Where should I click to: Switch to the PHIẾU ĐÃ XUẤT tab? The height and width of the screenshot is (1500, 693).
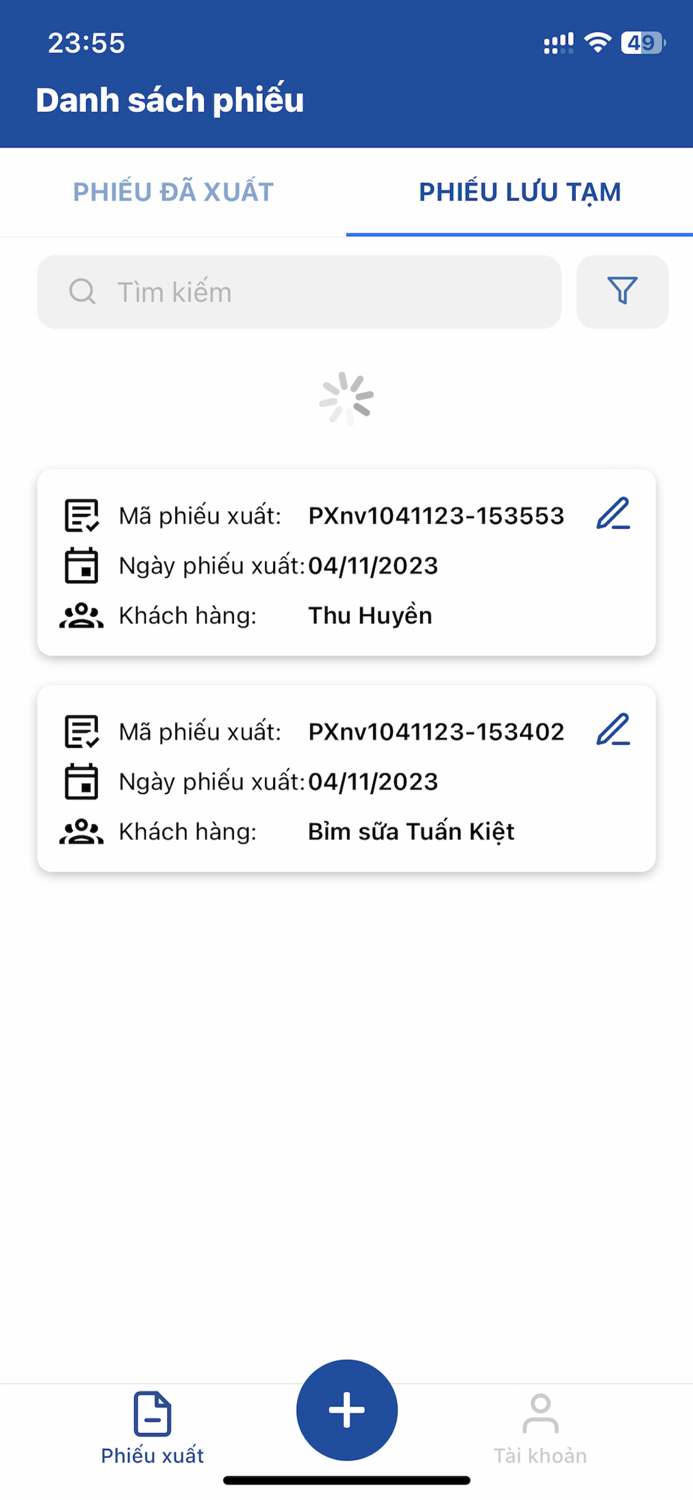pyautogui.click(x=172, y=192)
